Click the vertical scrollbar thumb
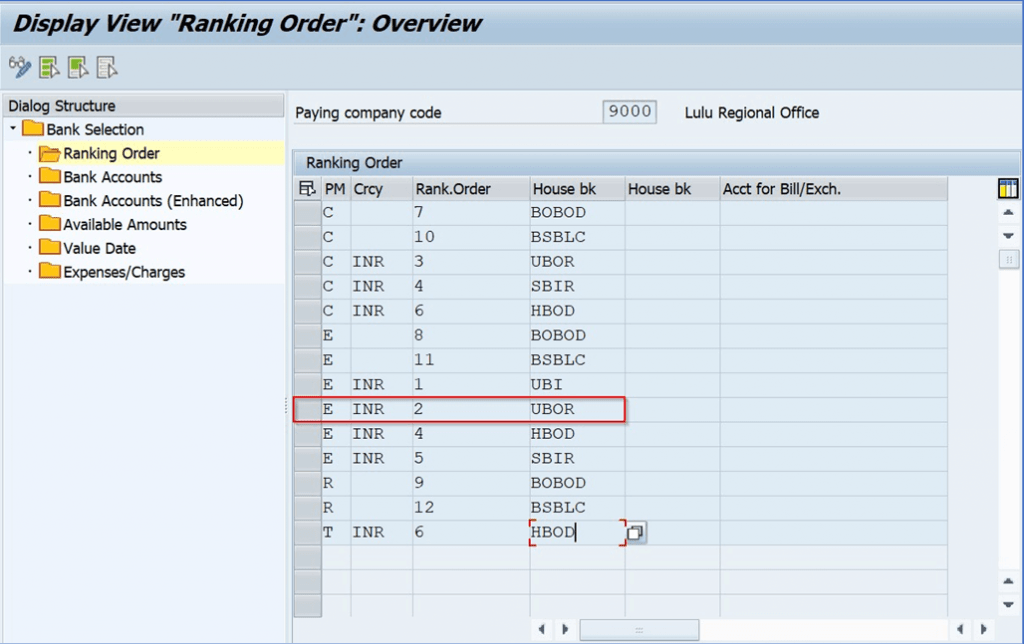Image resolution: width=1024 pixels, height=644 pixels. pos(1008,260)
